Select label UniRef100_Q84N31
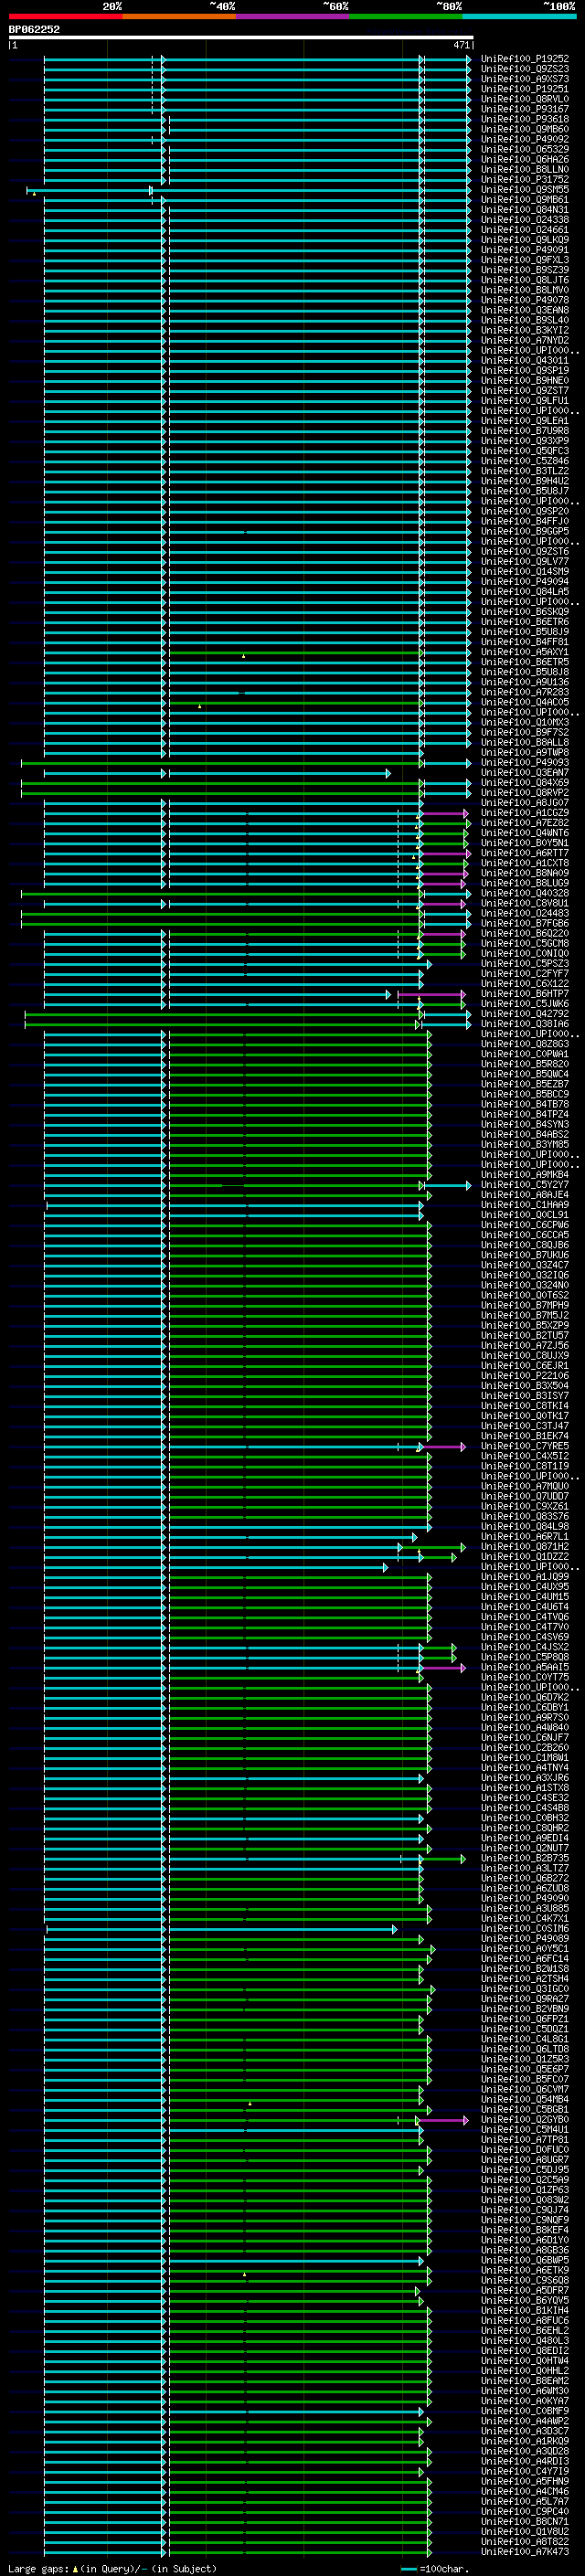 point(524,210)
